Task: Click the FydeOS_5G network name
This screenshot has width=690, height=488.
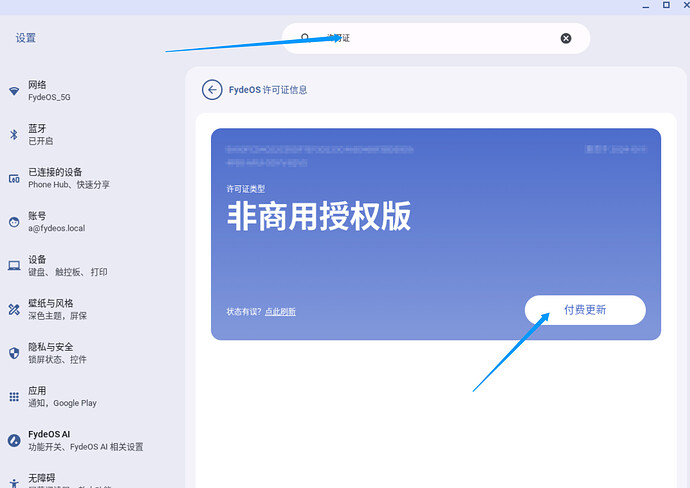Action: click(x=49, y=97)
